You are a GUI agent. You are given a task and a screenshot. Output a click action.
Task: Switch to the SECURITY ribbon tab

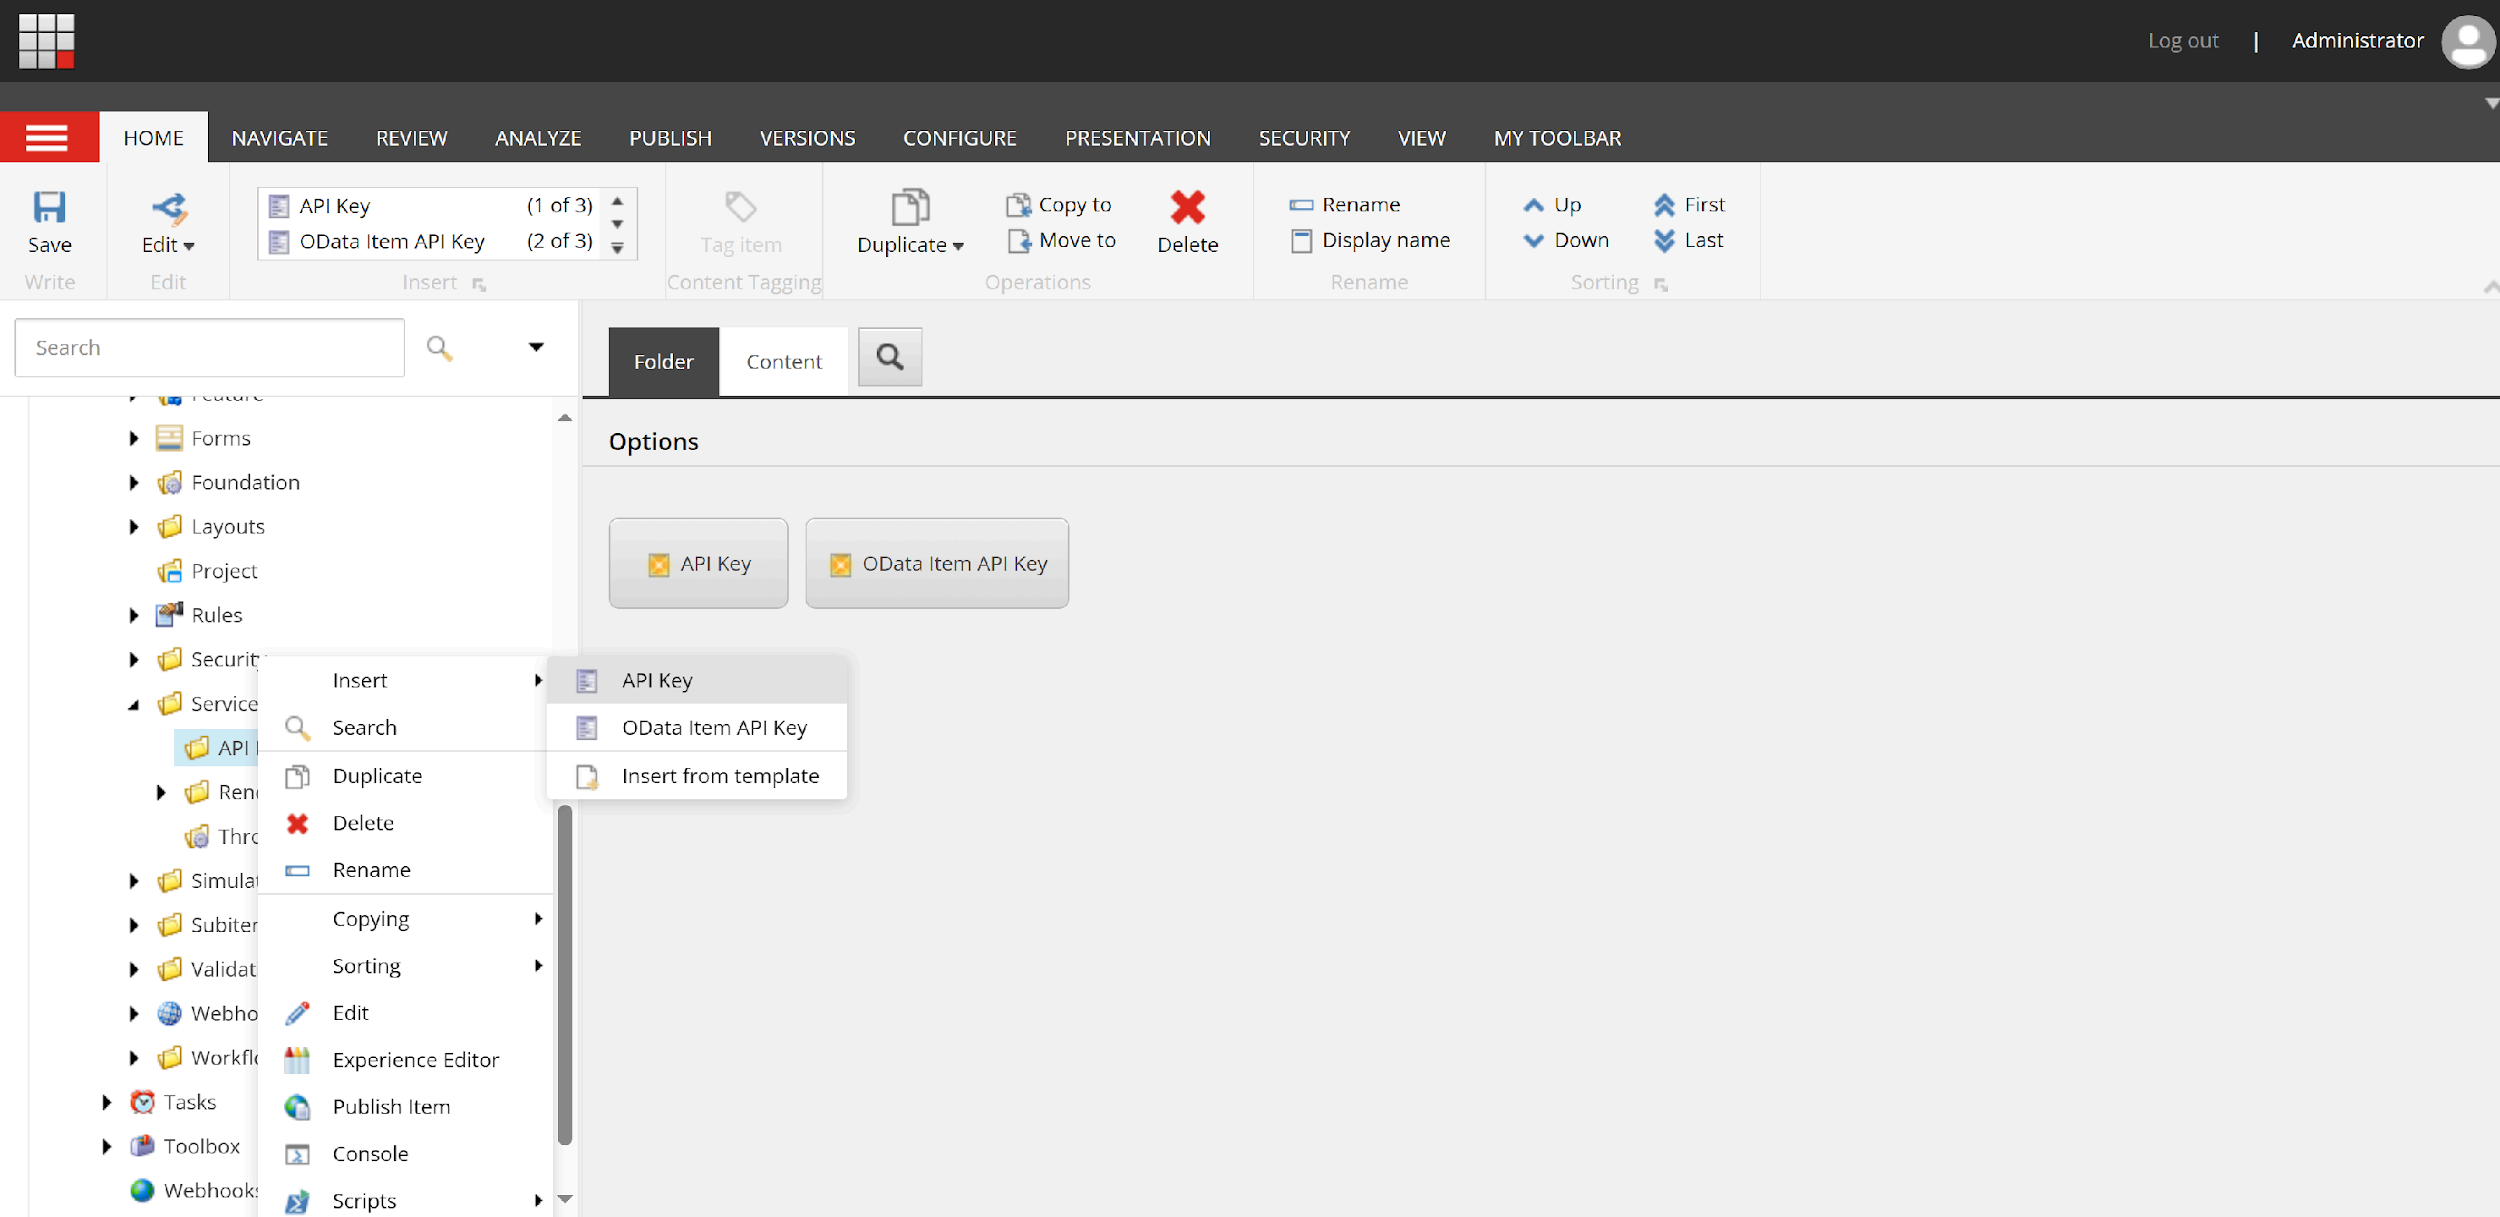click(1304, 138)
